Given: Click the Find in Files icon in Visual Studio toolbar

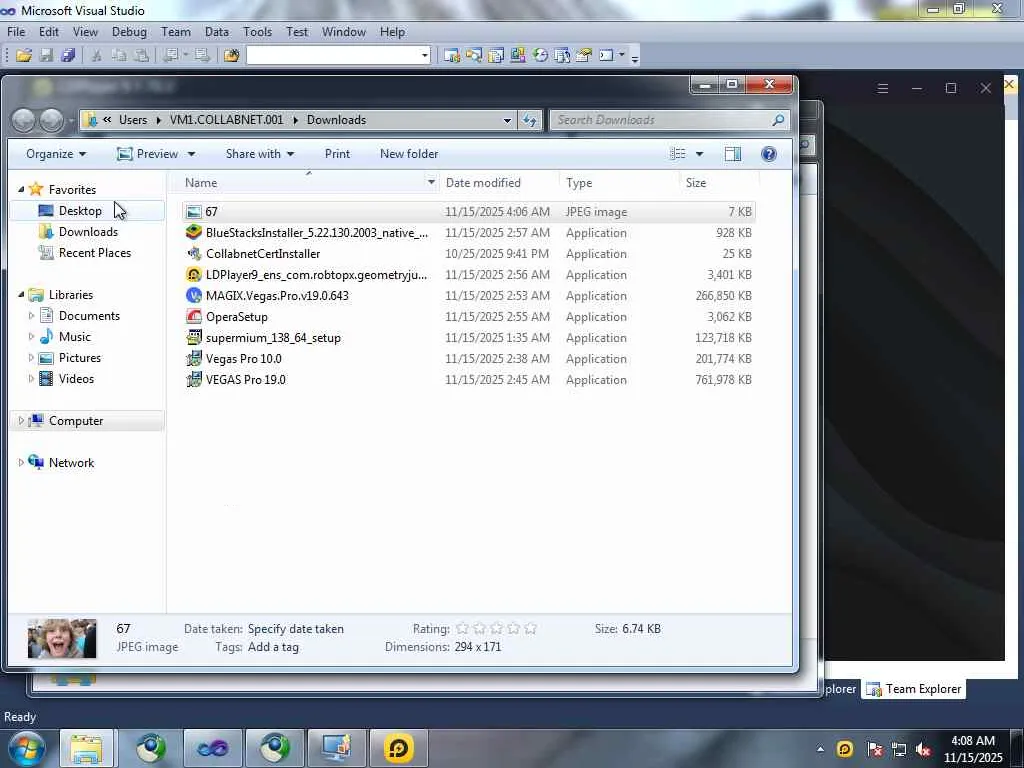Looking at the screenshot, I should [x=231, y=56].
